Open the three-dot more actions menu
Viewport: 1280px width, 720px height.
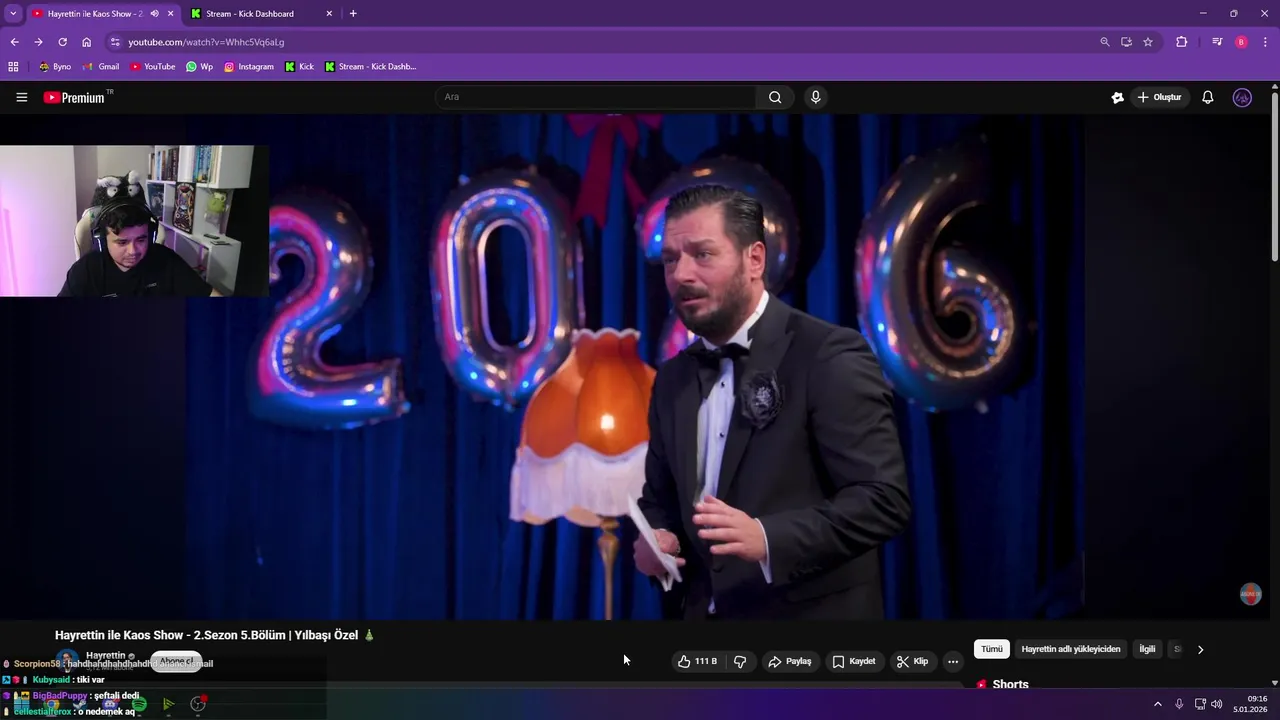tap(953, 661)
